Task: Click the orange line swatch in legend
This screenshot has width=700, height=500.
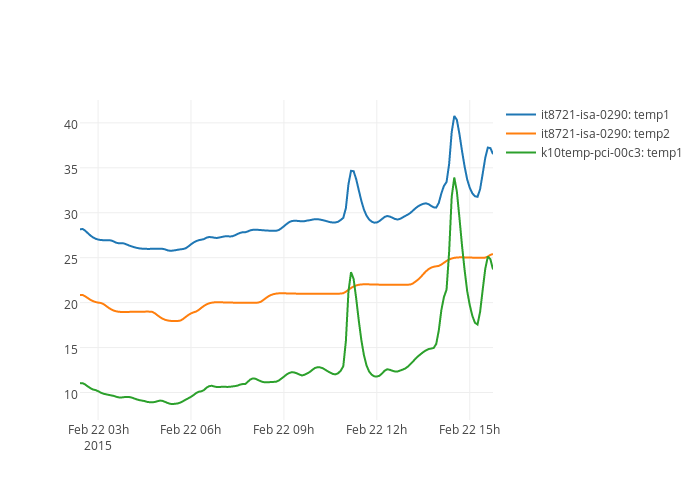Action: (x=521, y=134)
